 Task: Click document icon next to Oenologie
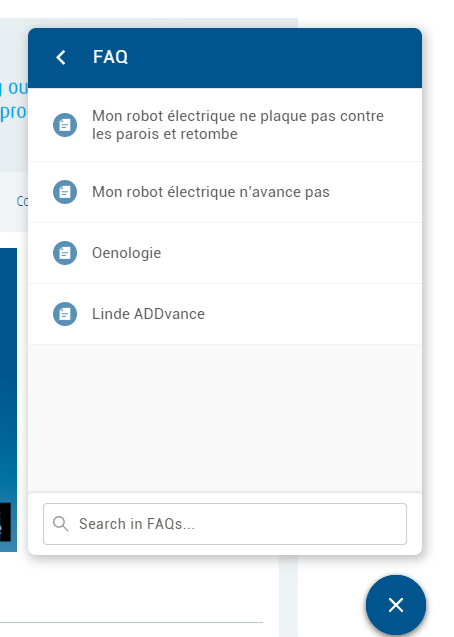point(65,253)
